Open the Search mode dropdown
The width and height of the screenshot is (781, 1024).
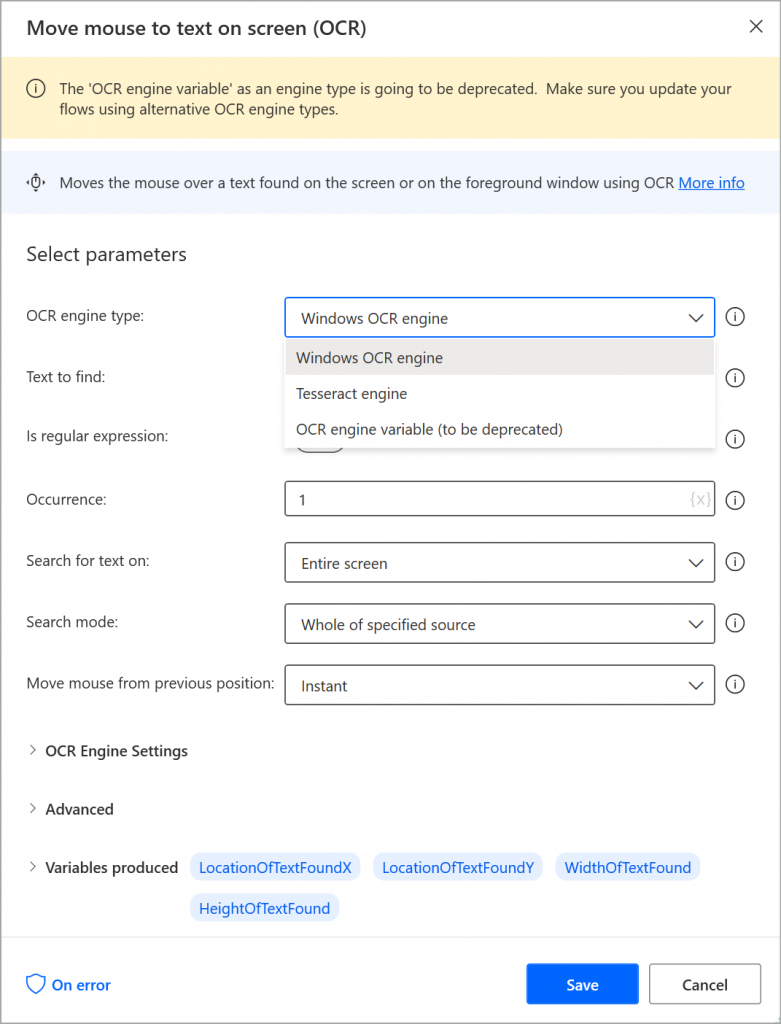coord(500,624)
